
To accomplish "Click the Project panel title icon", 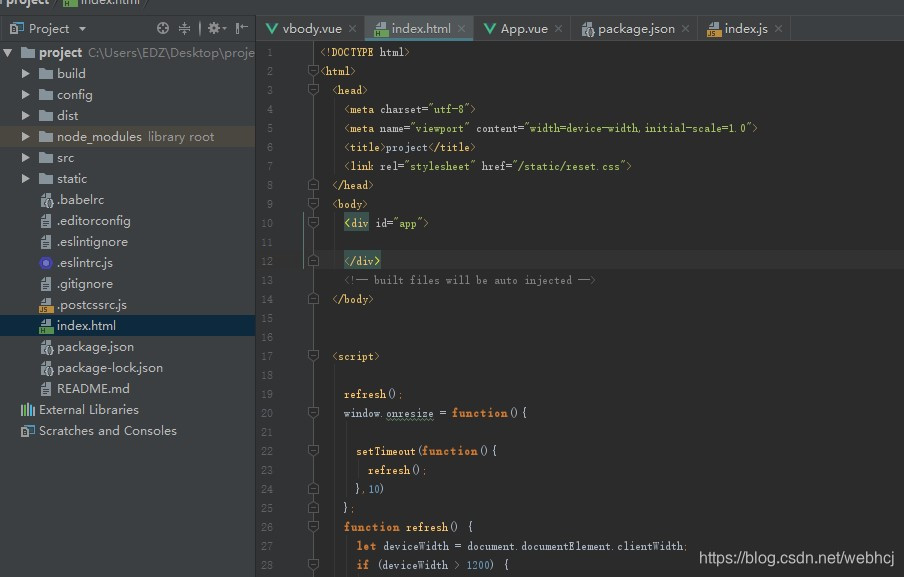I will [17, 28].
